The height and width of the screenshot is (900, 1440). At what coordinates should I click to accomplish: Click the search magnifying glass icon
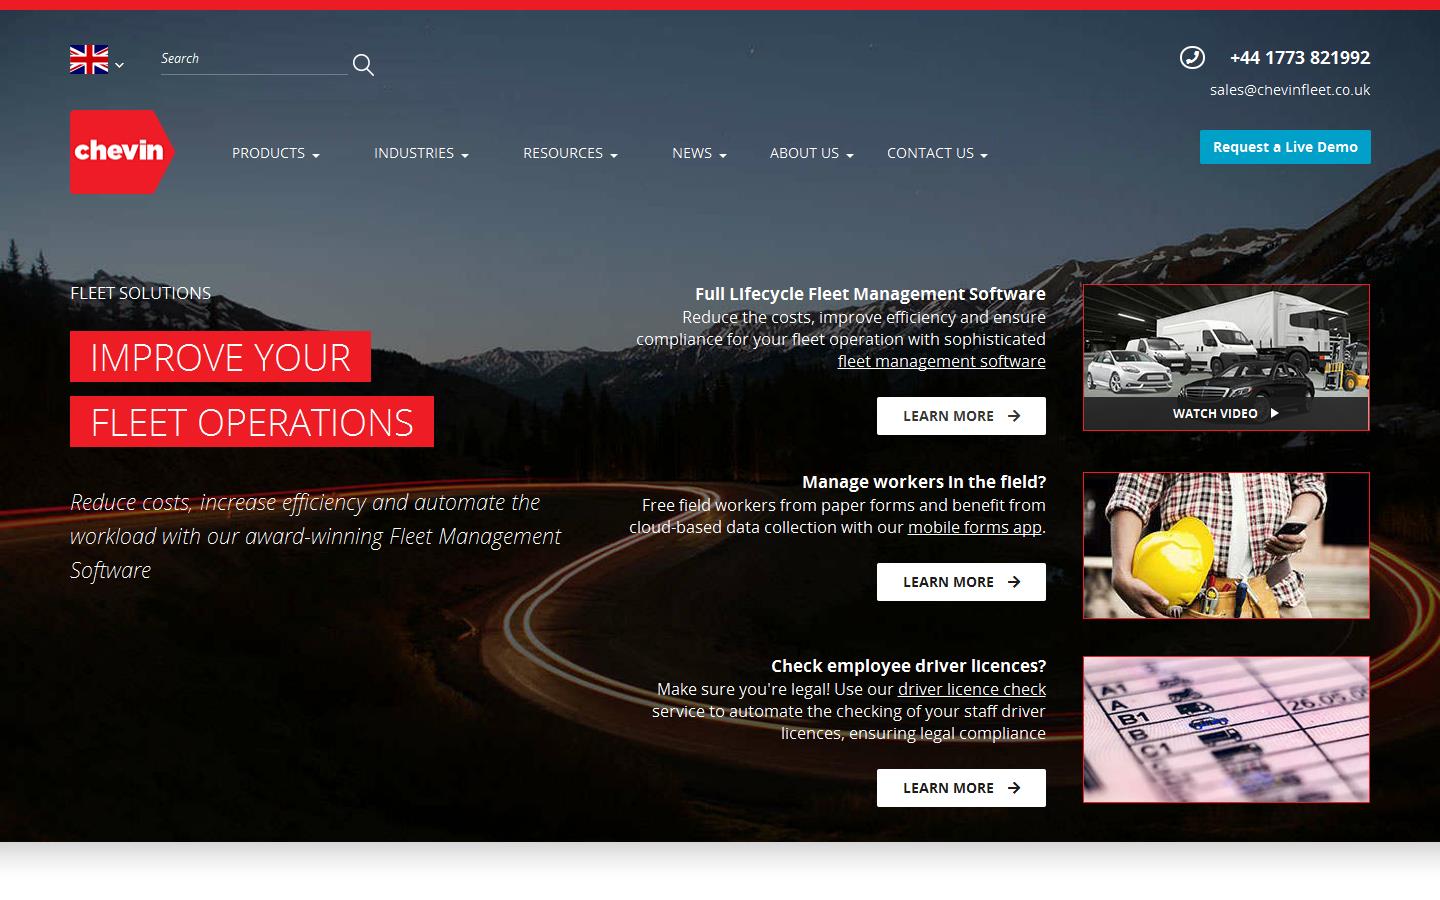point(363,65)
